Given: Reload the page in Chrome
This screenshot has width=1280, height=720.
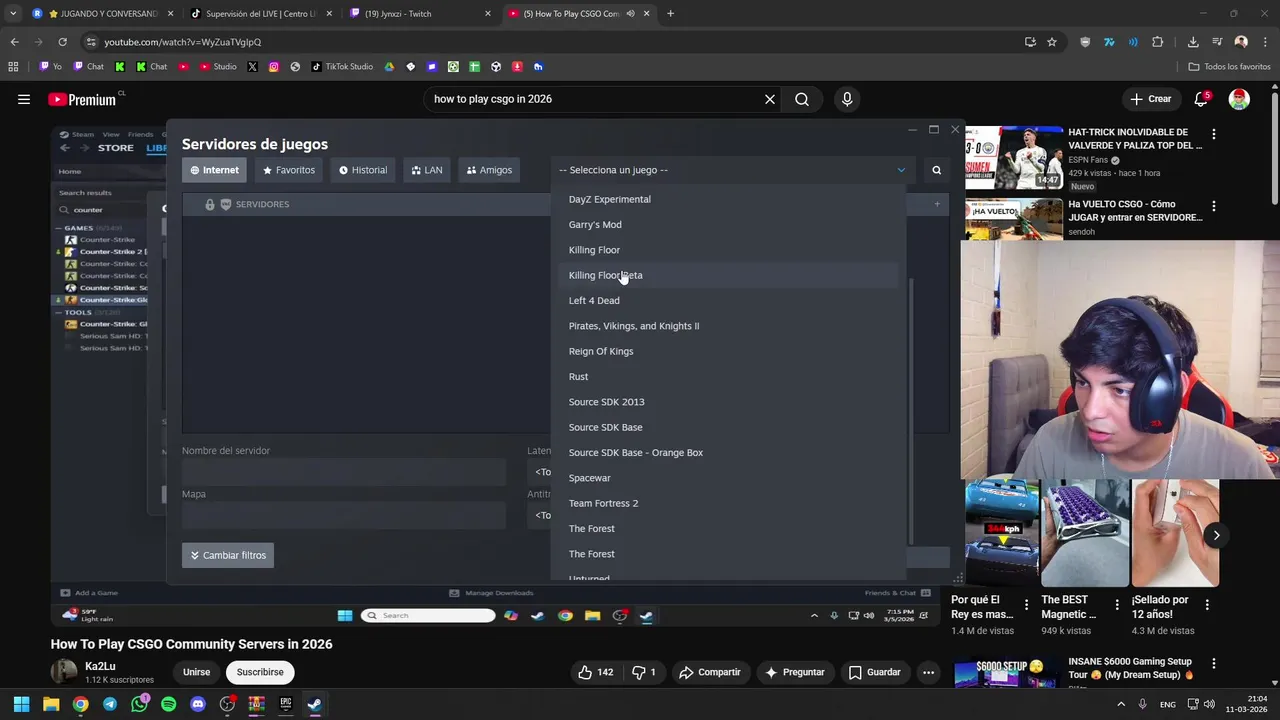Looking at the screenshot, I should tap(62, 42).
